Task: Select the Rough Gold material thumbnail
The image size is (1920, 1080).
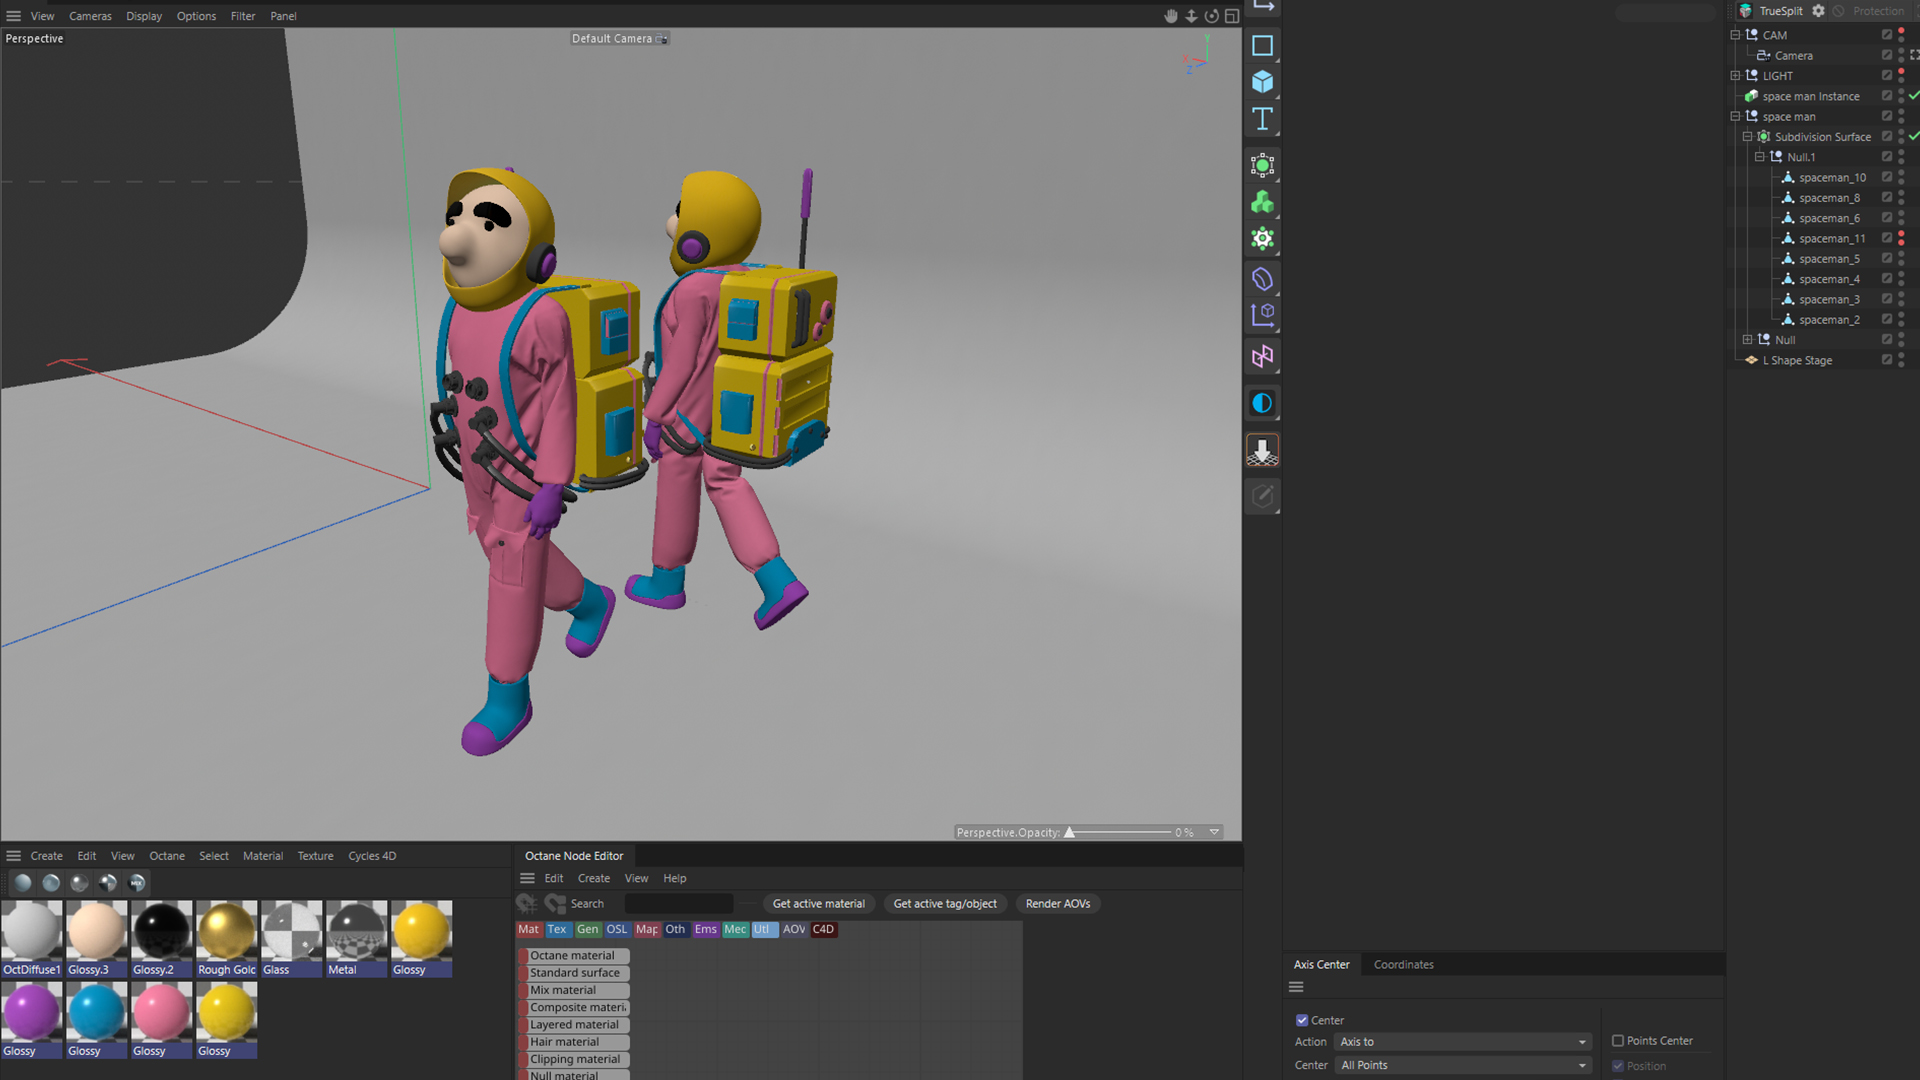Action: point(226,932)
